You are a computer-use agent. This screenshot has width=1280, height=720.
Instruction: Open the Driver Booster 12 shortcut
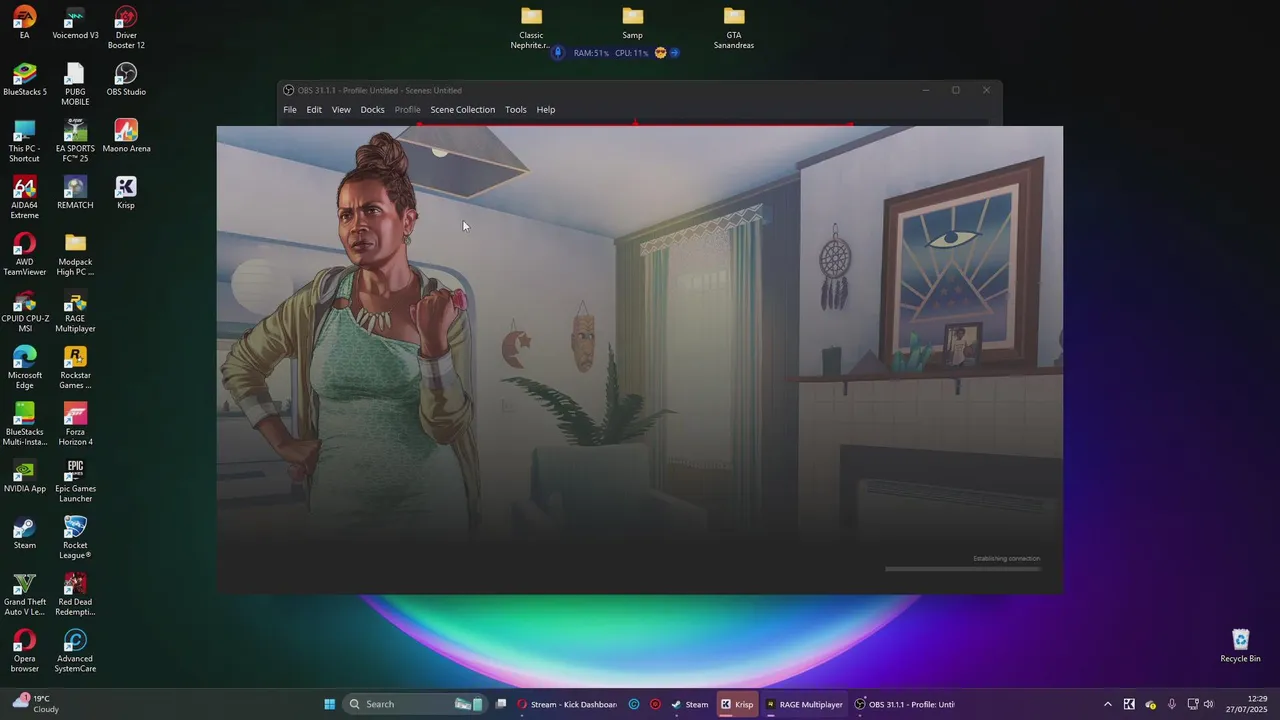coord(126,28)
